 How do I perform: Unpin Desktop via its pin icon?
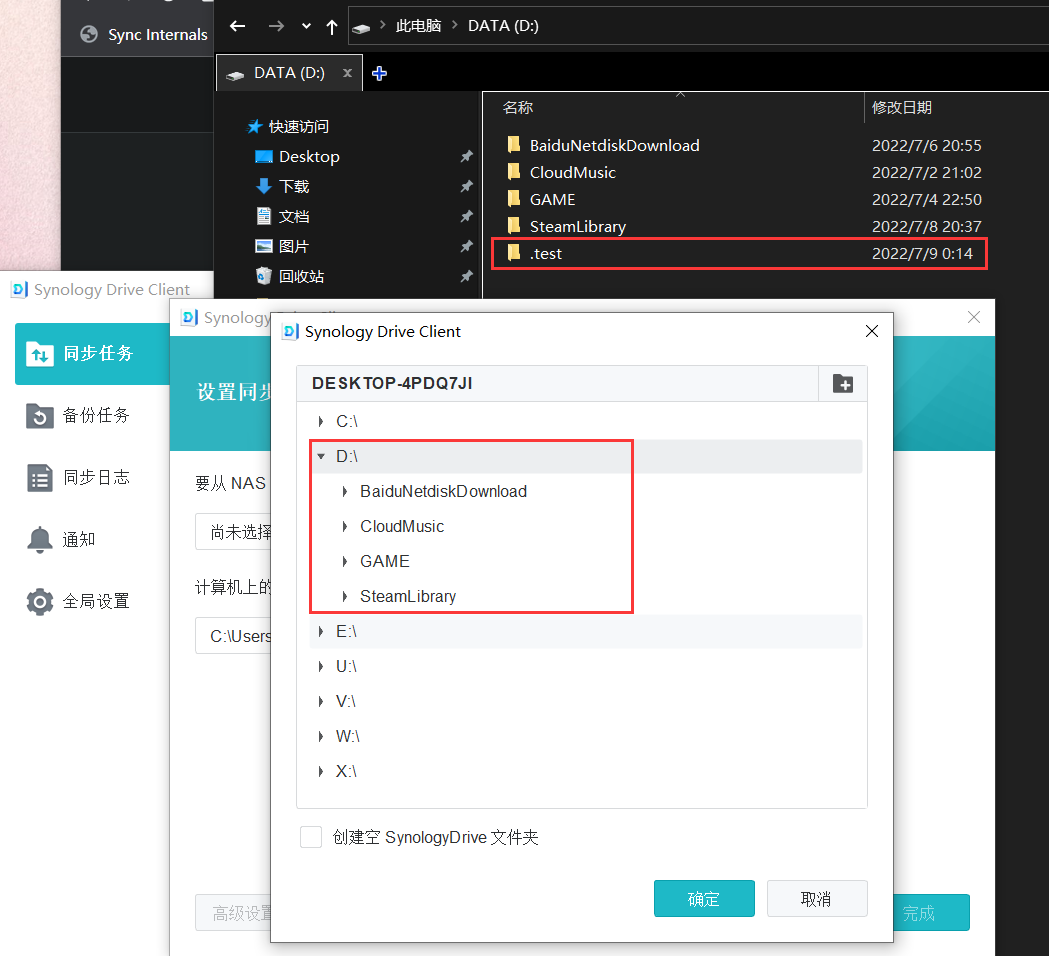click(466, 157)
